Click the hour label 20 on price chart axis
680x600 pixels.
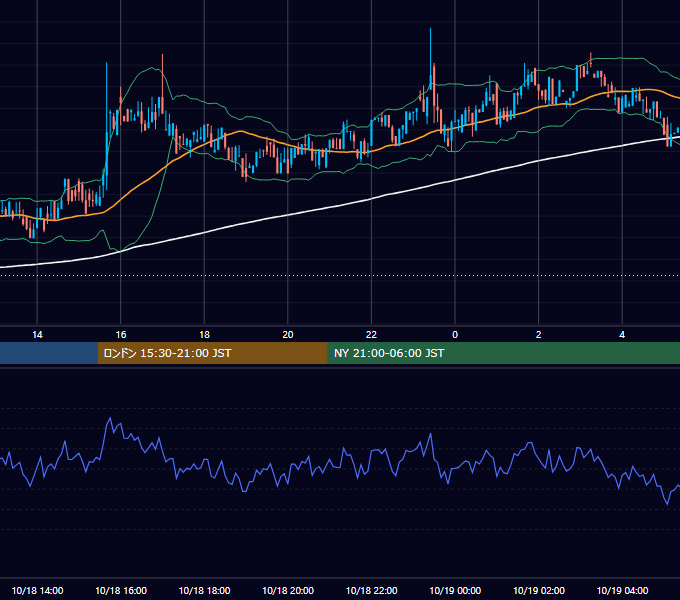(x=288, y=334)
